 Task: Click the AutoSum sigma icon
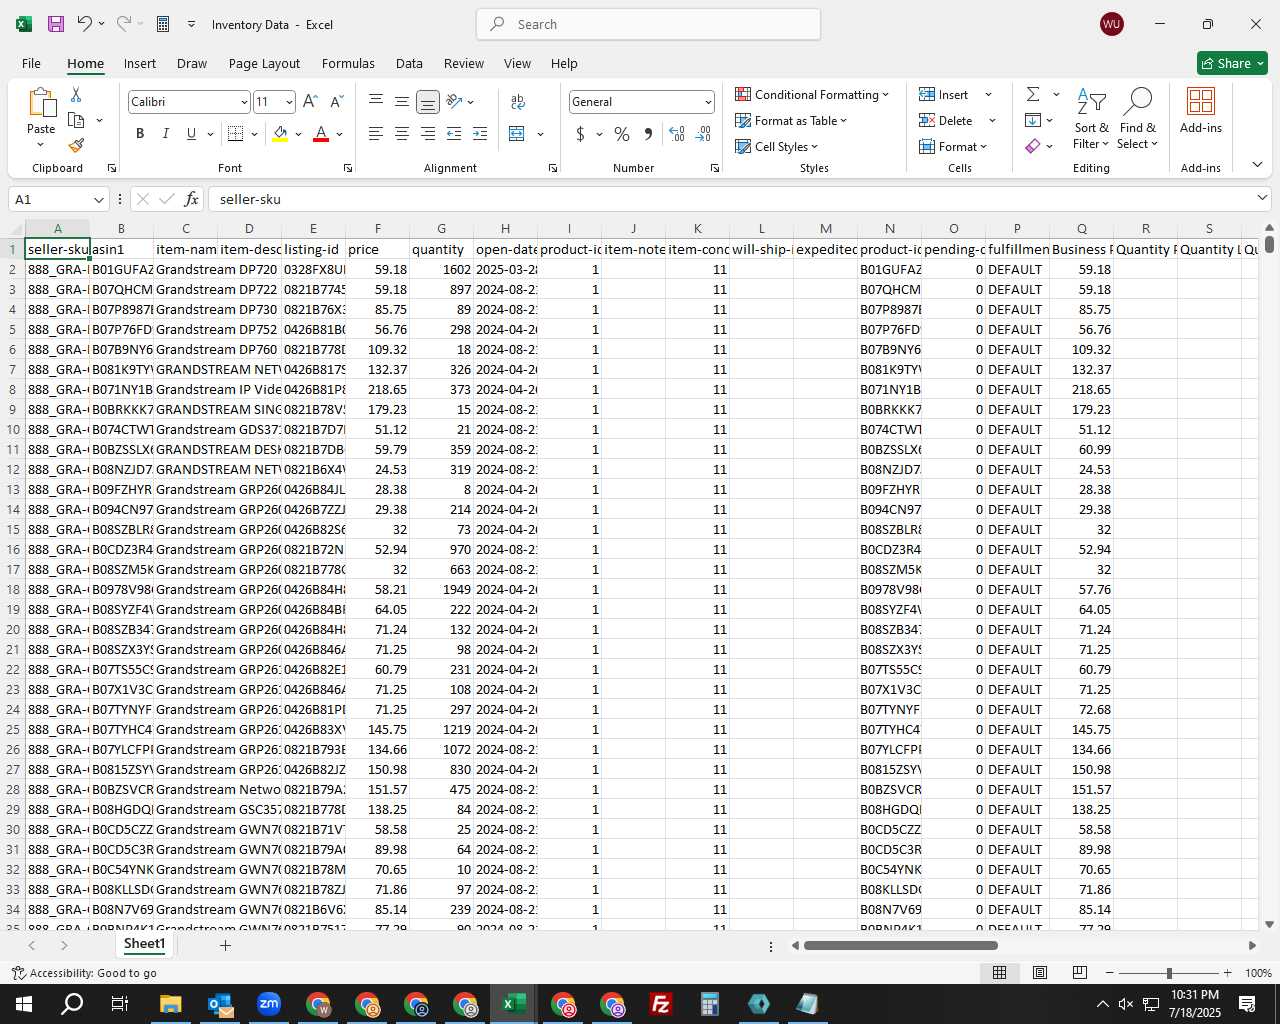[x=1033, y=94]
